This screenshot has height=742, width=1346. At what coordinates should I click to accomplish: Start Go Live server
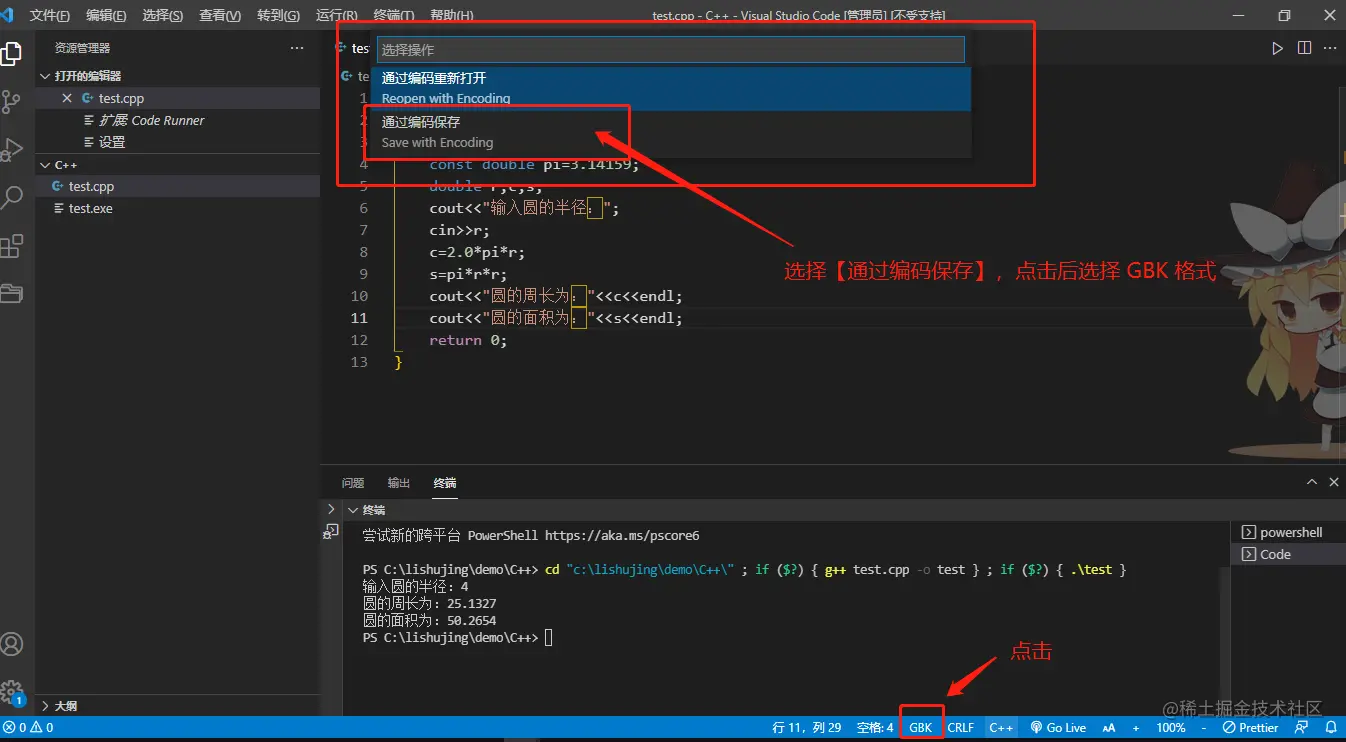pos(1058,728)
